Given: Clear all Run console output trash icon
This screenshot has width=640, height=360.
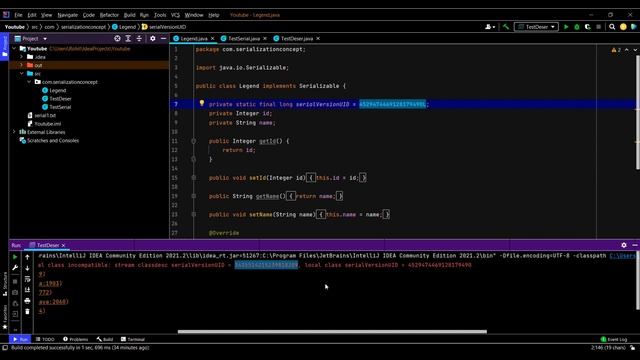Looking at the screenshot, I should pos(27,311).
